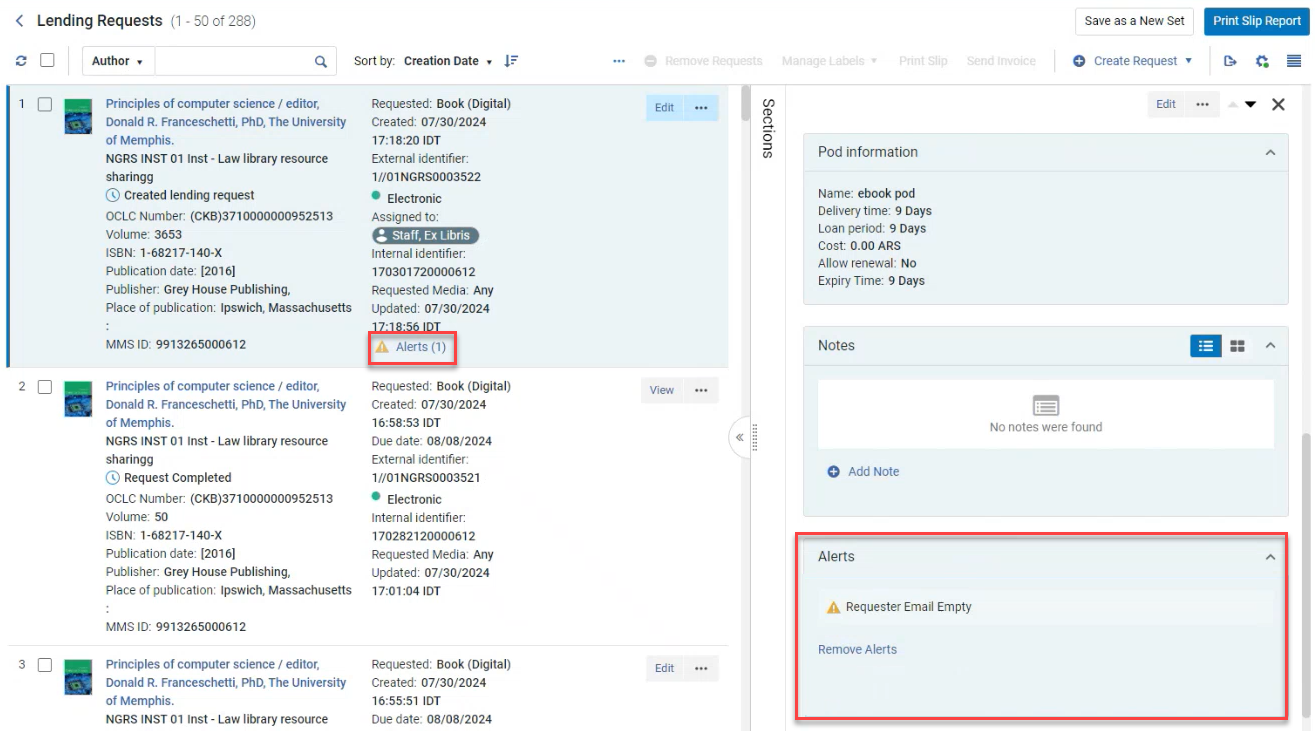Switch Notes to grid view
1315x731 pixels.
tap(1237, 346)
